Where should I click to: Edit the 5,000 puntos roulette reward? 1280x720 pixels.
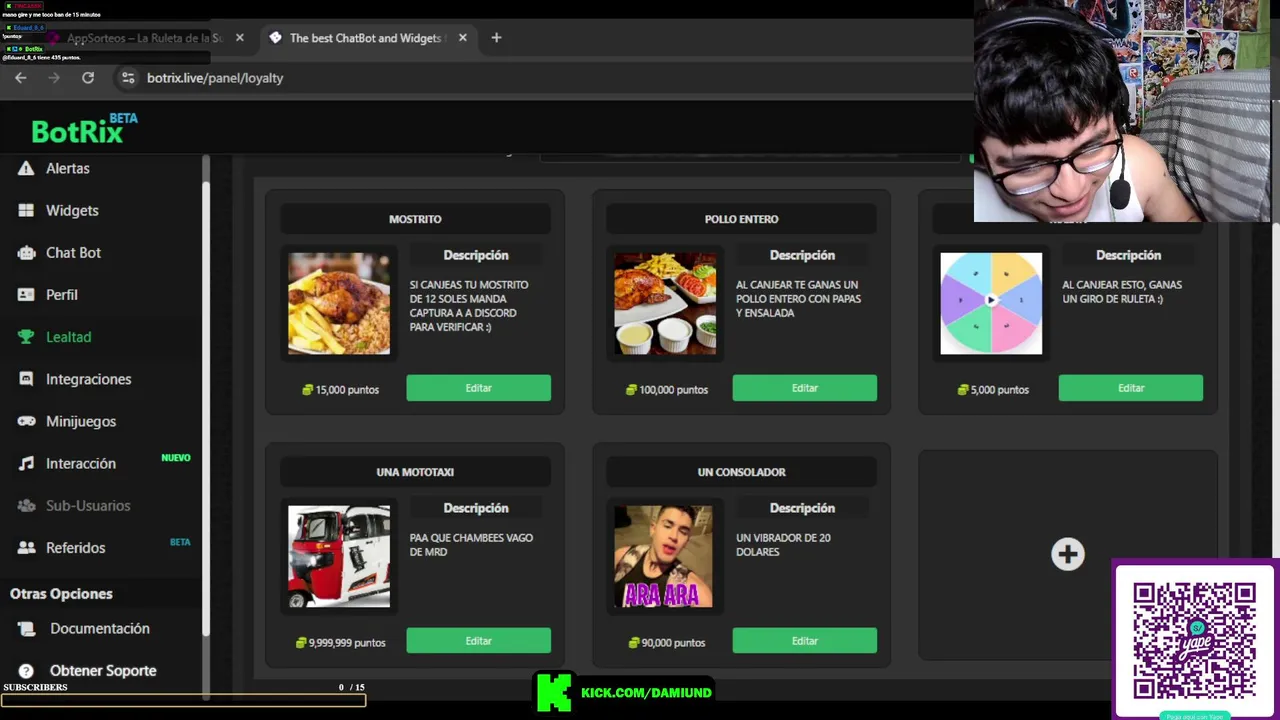pos(1130,388)
